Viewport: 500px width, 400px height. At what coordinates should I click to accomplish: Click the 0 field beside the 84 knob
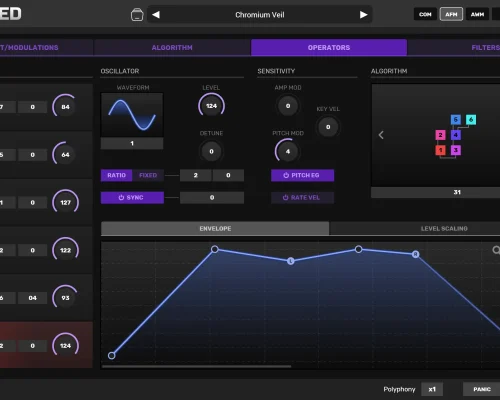pyautogui.click(x=32, y=107)
